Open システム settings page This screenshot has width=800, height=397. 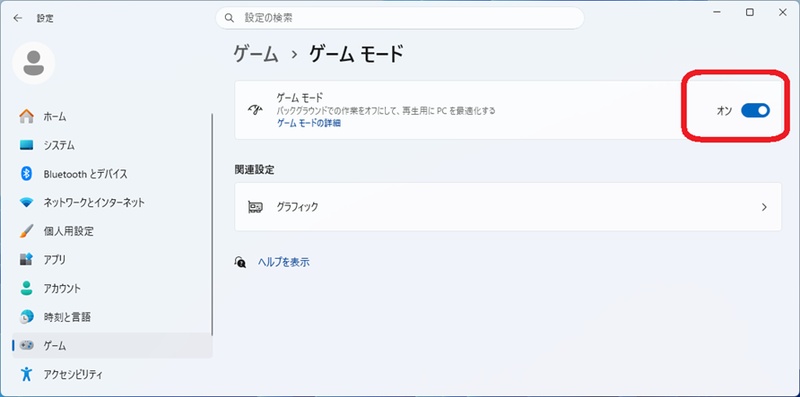point(112,145)
